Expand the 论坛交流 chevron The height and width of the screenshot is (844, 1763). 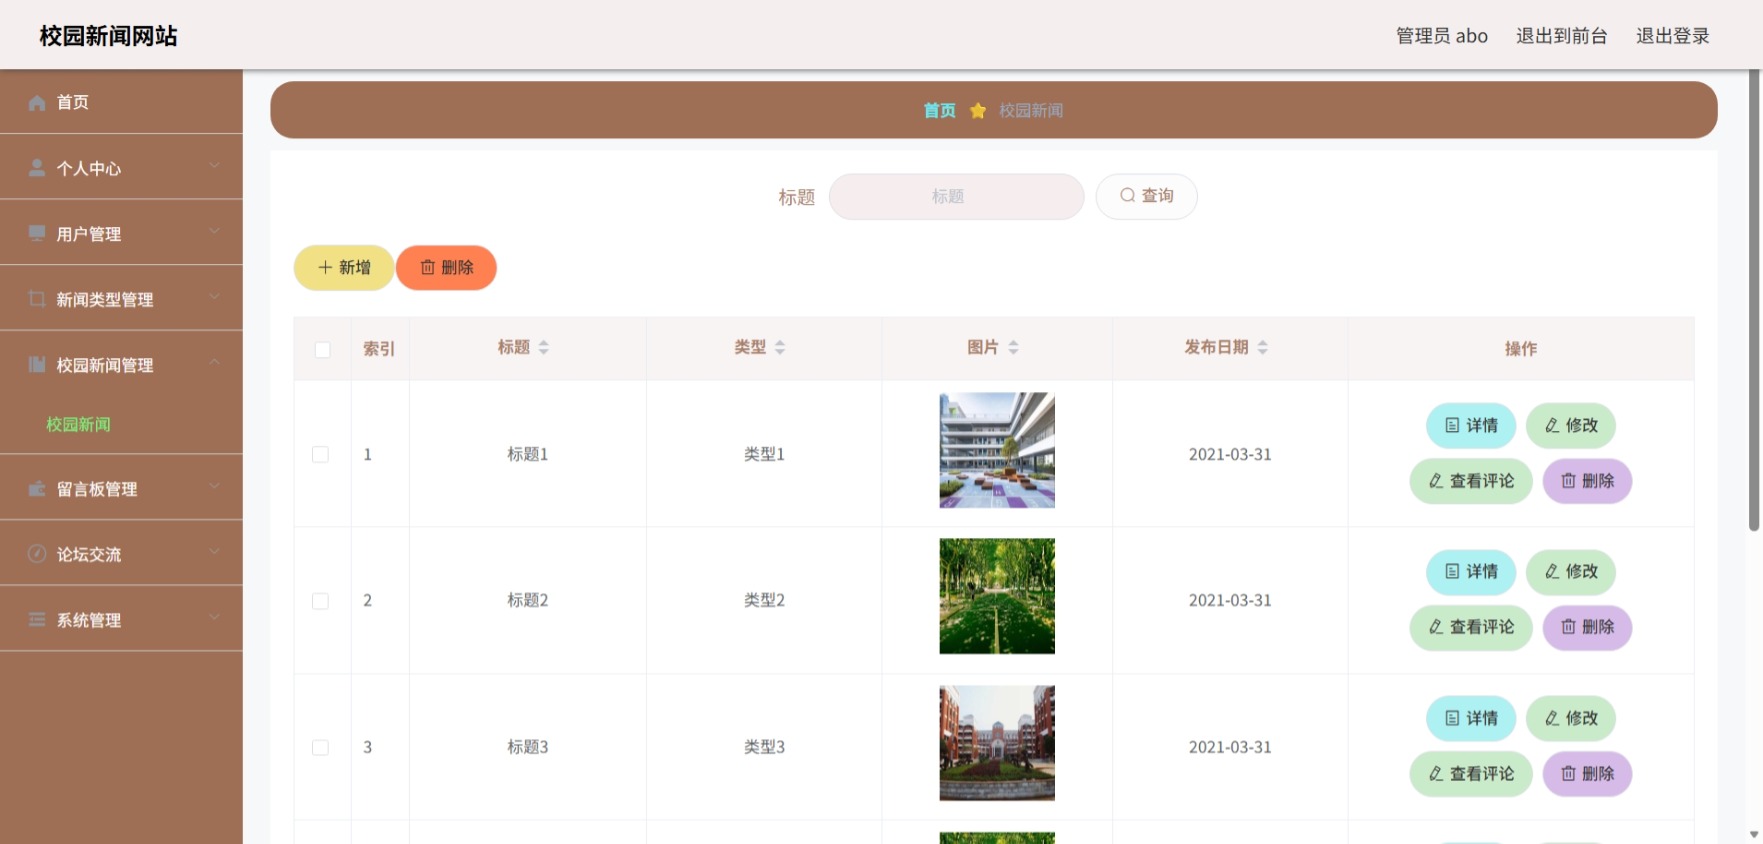214,551
